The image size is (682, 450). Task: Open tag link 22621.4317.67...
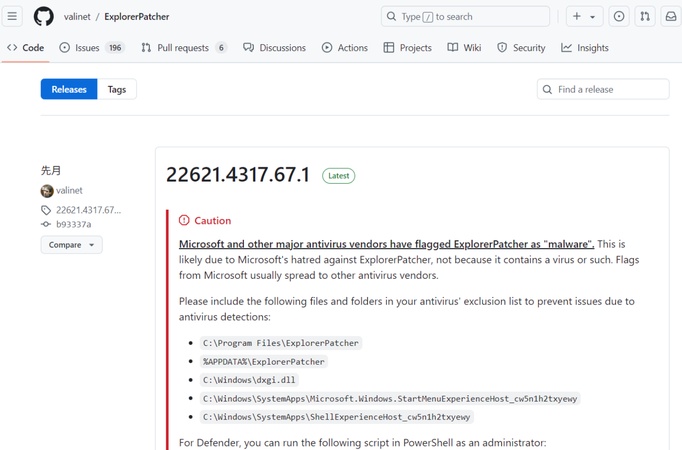89,210
